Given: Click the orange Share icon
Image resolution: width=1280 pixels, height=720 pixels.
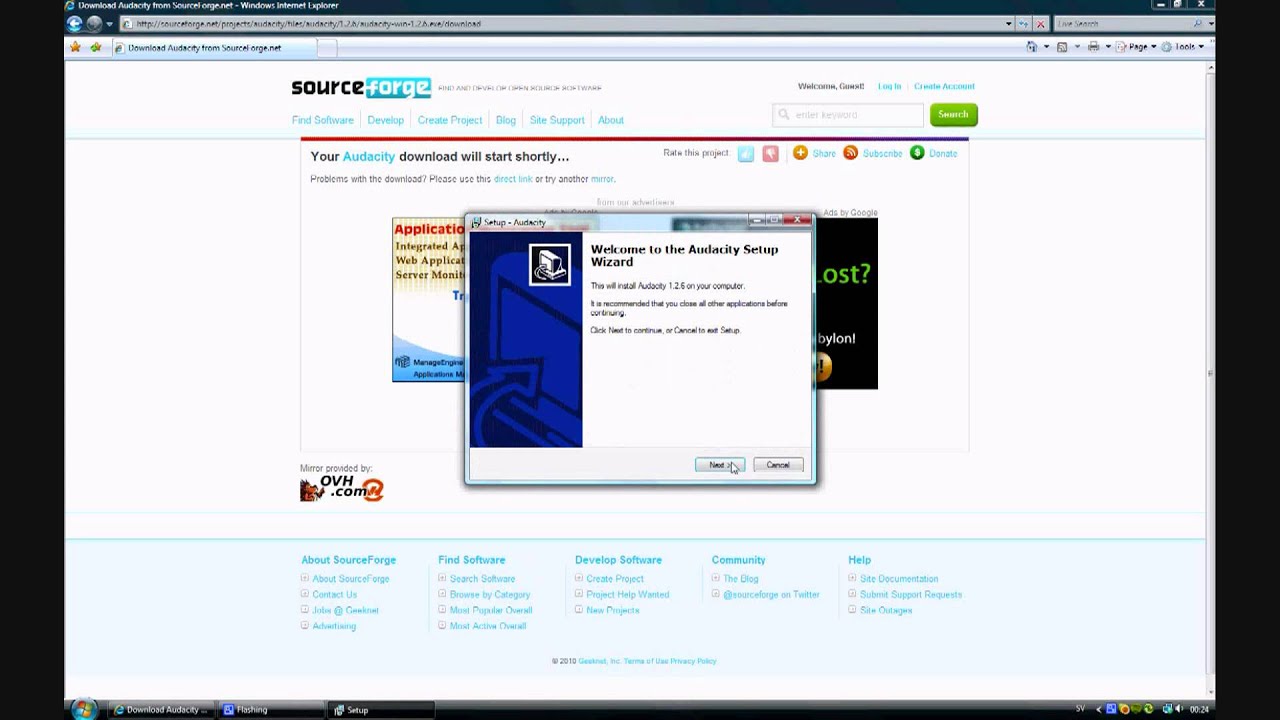Looking at the screenshot, I should 800,153.
